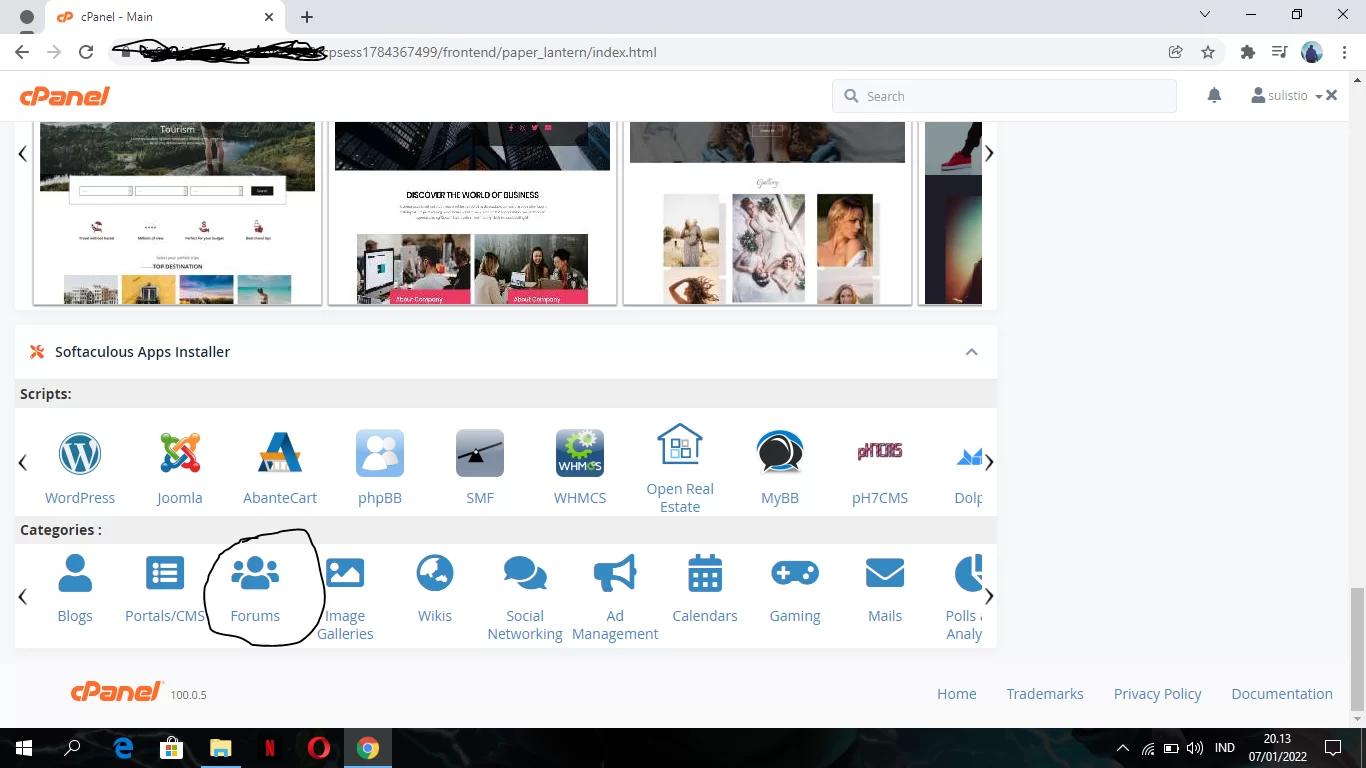
Task: Switch to the cPanel - Main tab
Action: point(150,17)
